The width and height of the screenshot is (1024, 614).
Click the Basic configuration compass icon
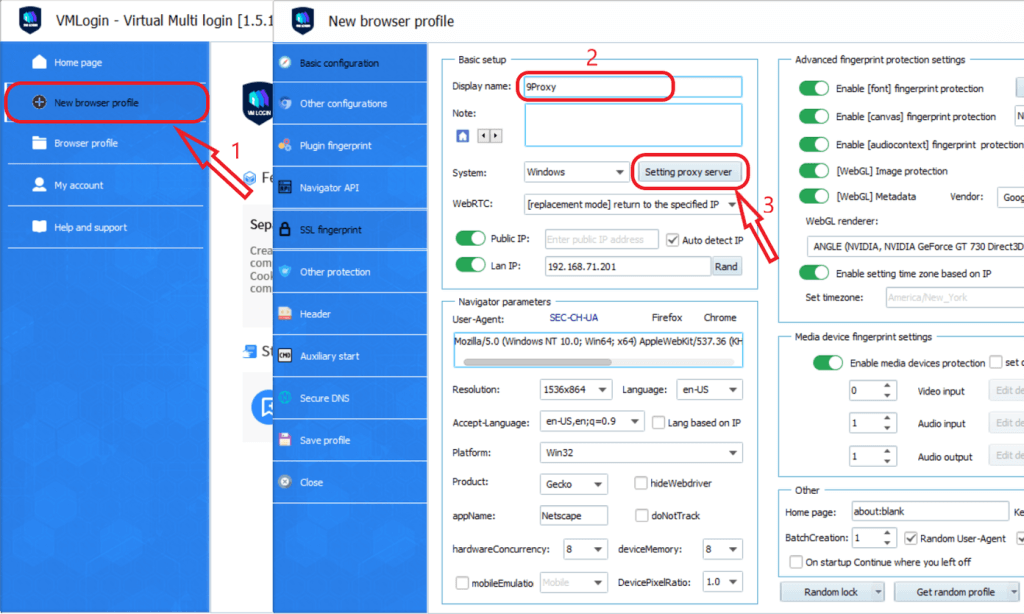[285, 63]
